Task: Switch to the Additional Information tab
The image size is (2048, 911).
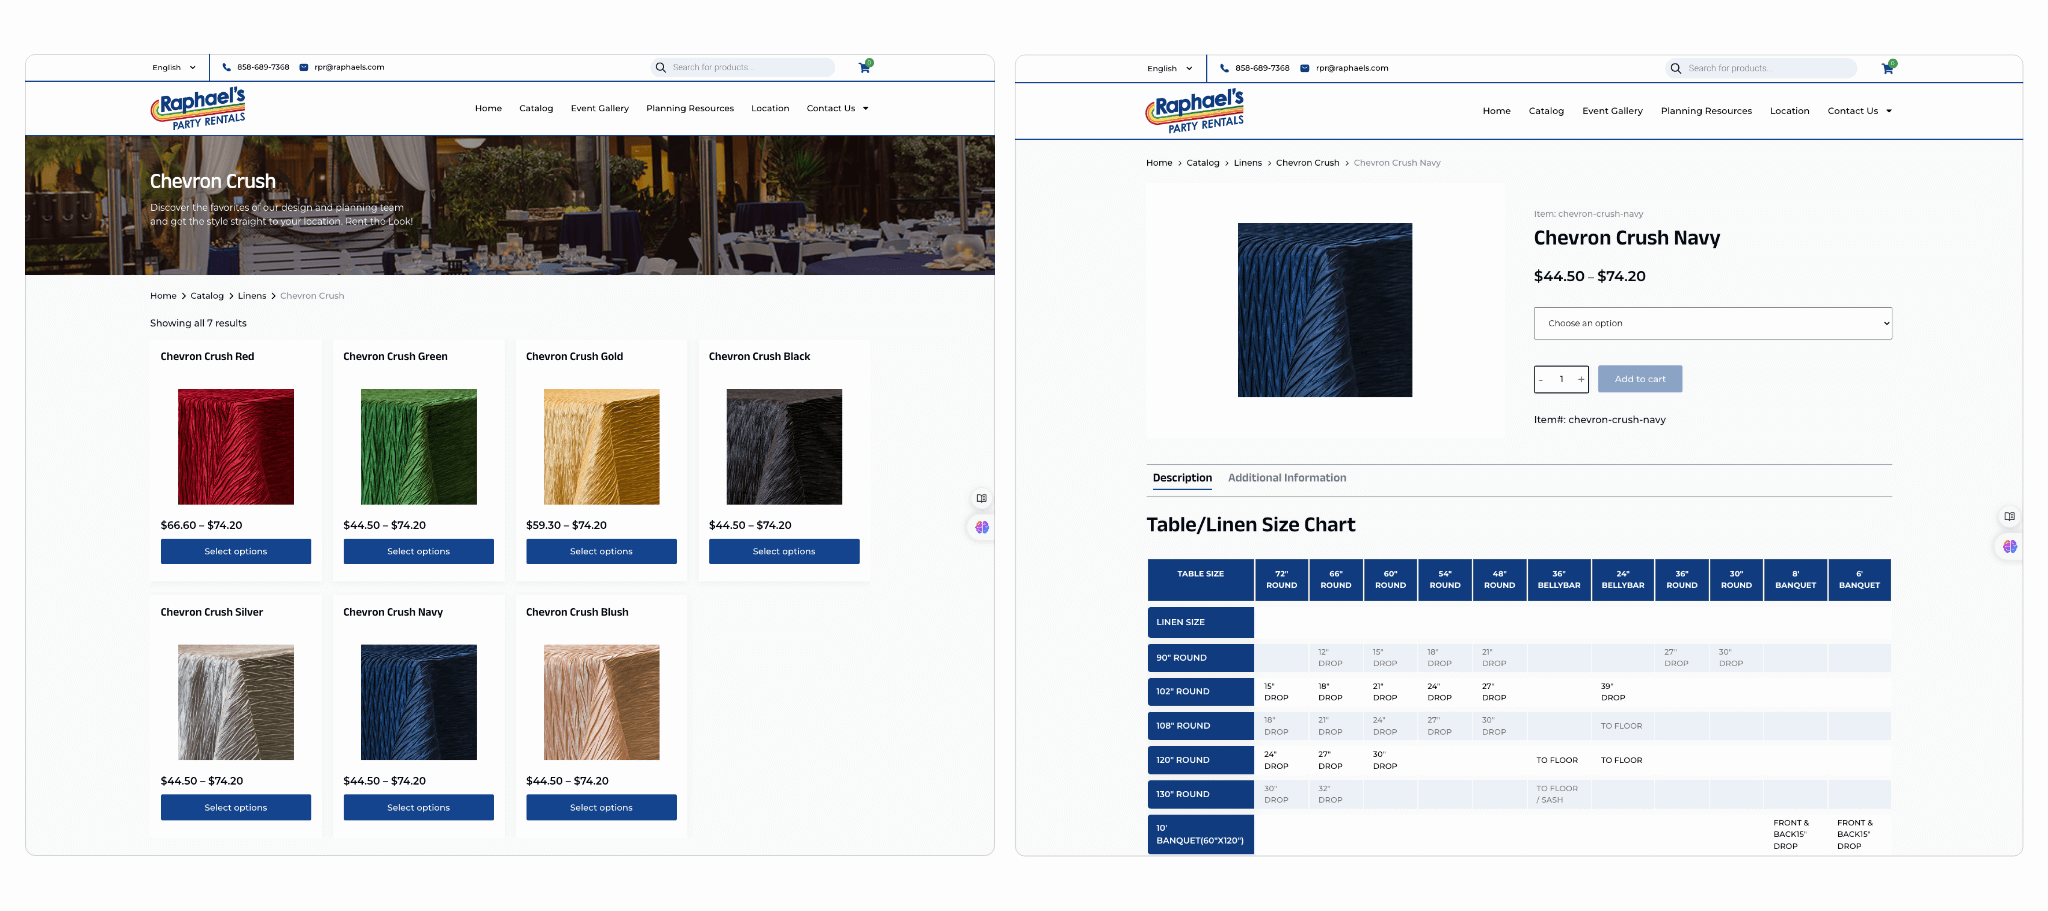Action: pos(1287,478)
